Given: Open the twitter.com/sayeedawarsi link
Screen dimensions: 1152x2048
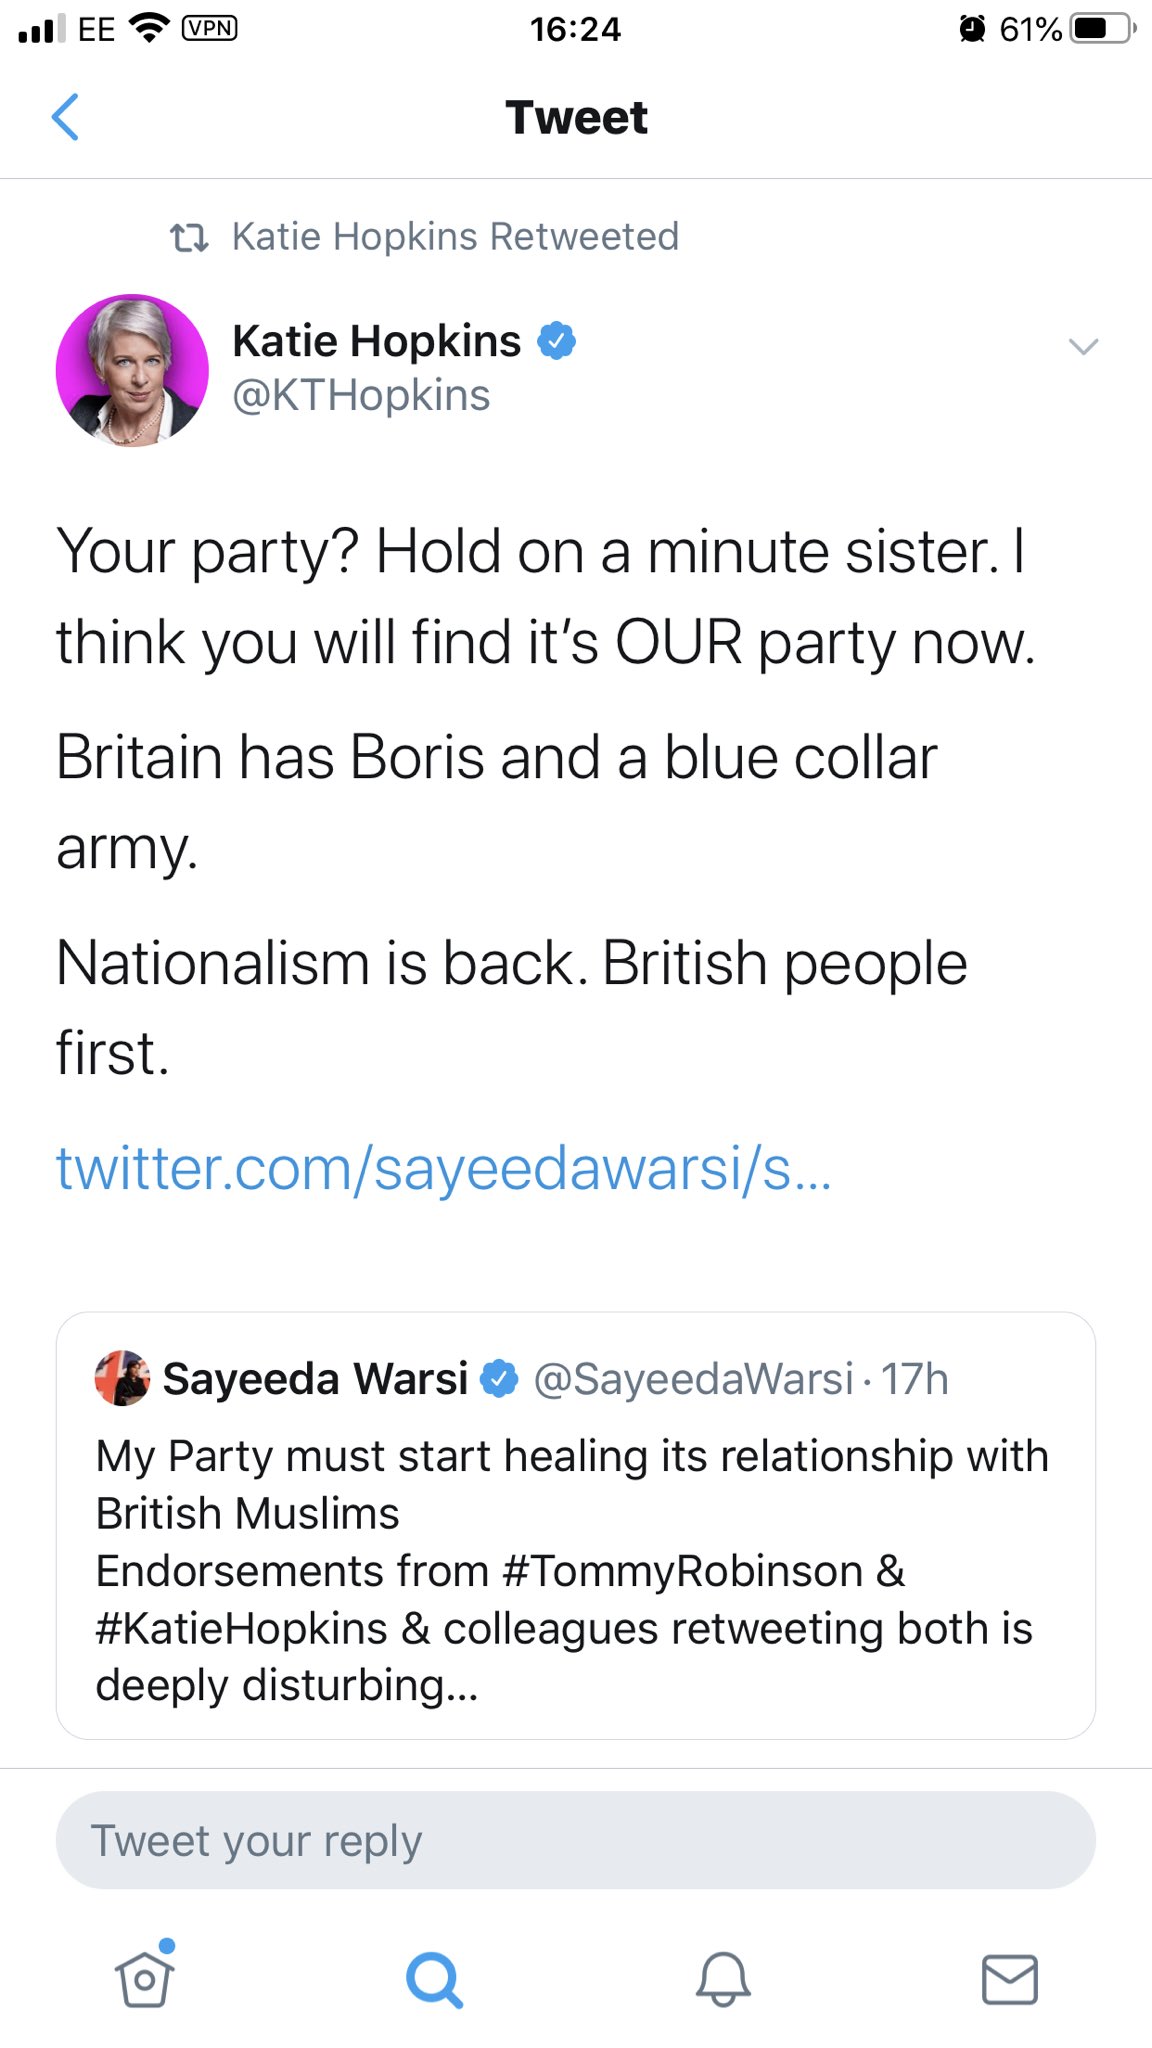Looking at the screenshot, I should [443, 1168].
